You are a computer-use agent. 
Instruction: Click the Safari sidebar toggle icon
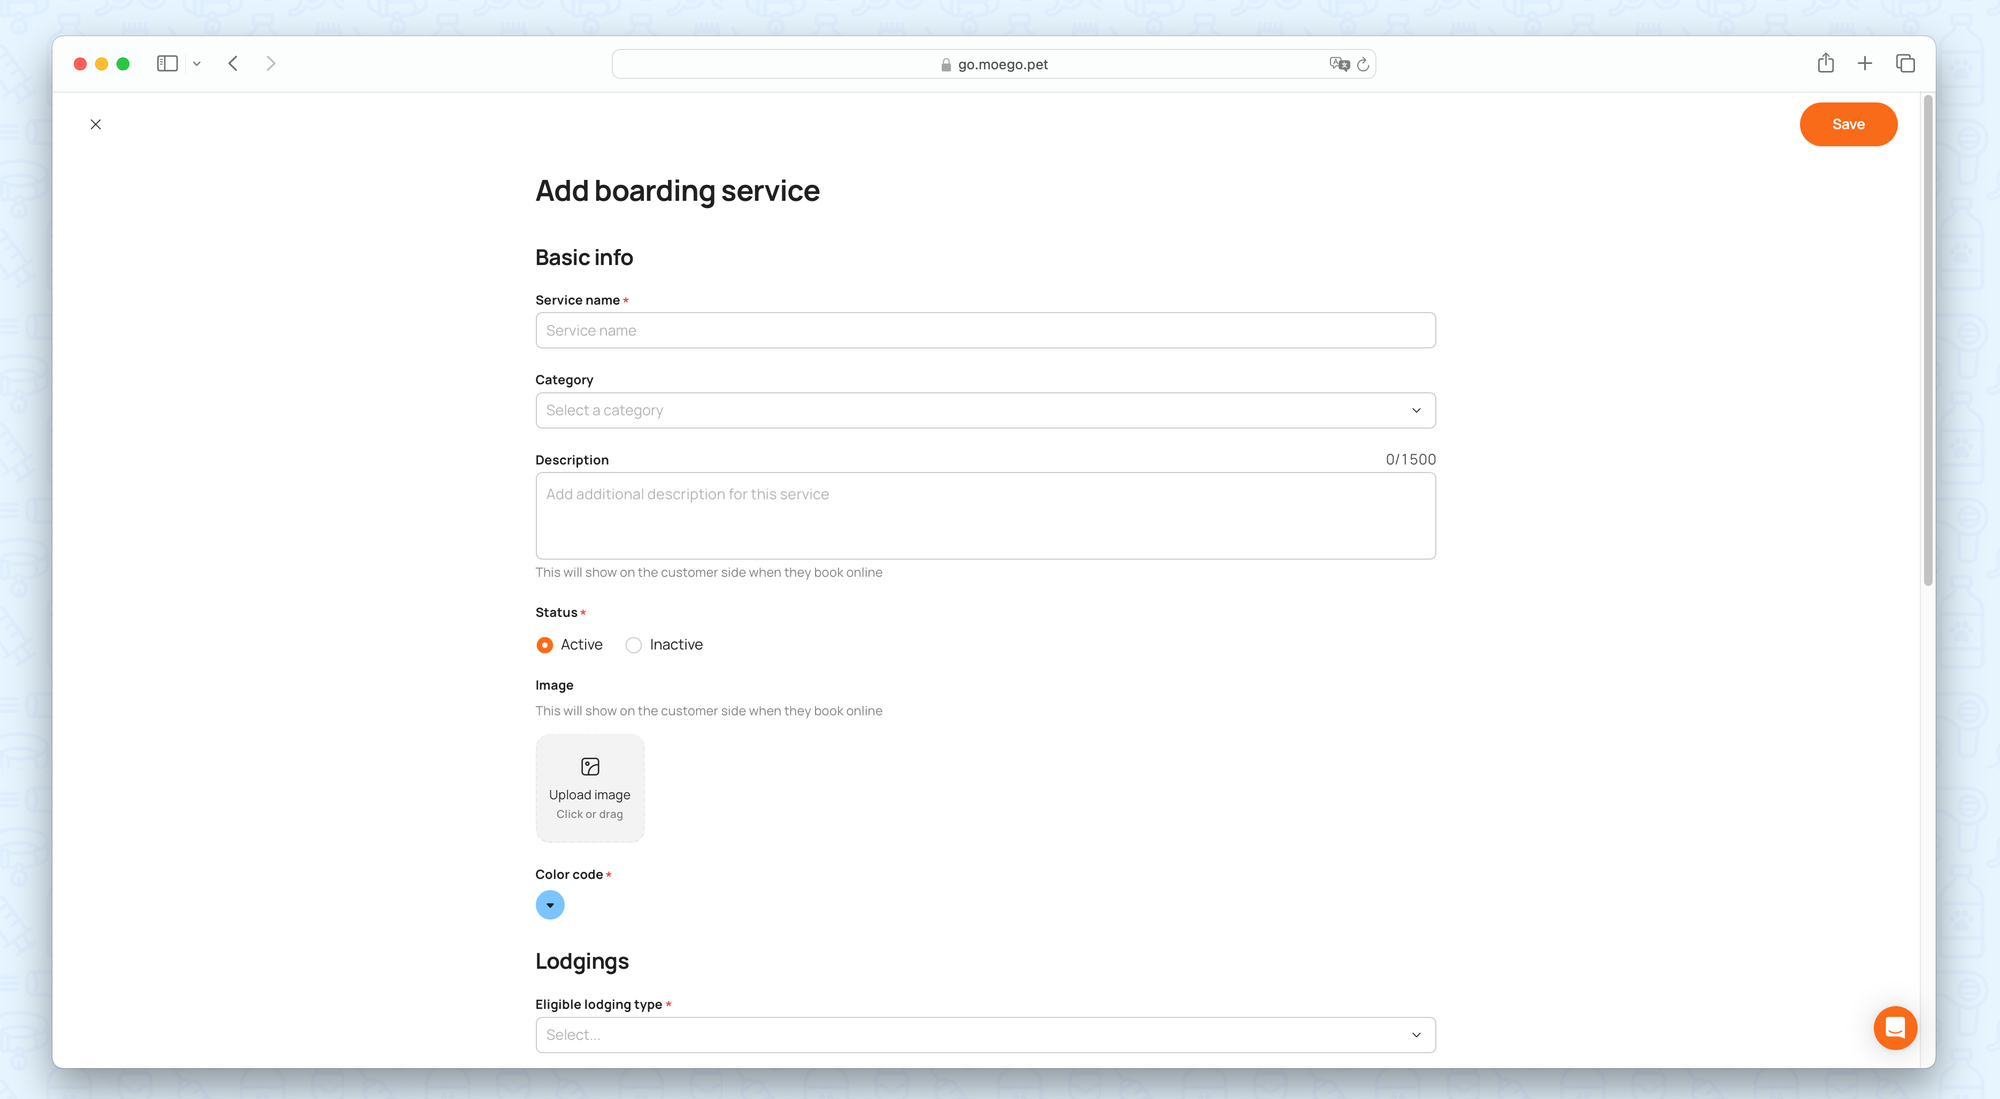(167, 64)
